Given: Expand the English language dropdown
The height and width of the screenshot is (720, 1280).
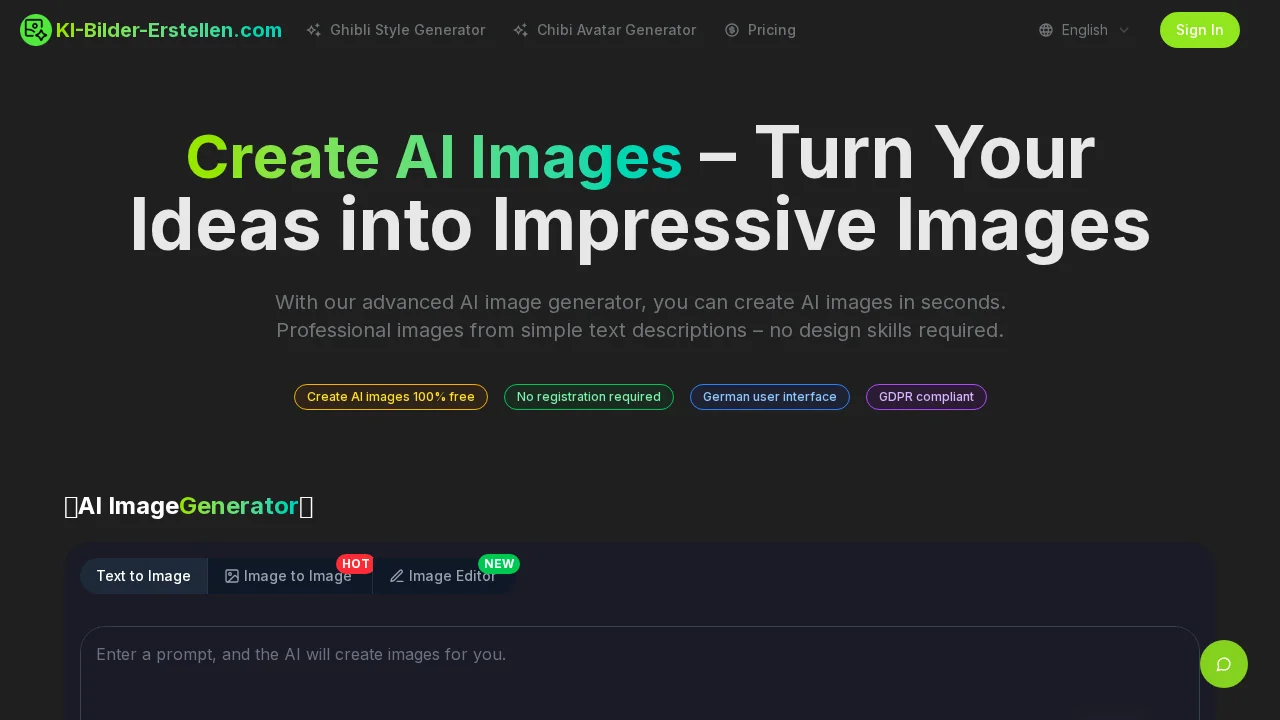Looking at the screenshot, I should click(x=1084, y=30).
